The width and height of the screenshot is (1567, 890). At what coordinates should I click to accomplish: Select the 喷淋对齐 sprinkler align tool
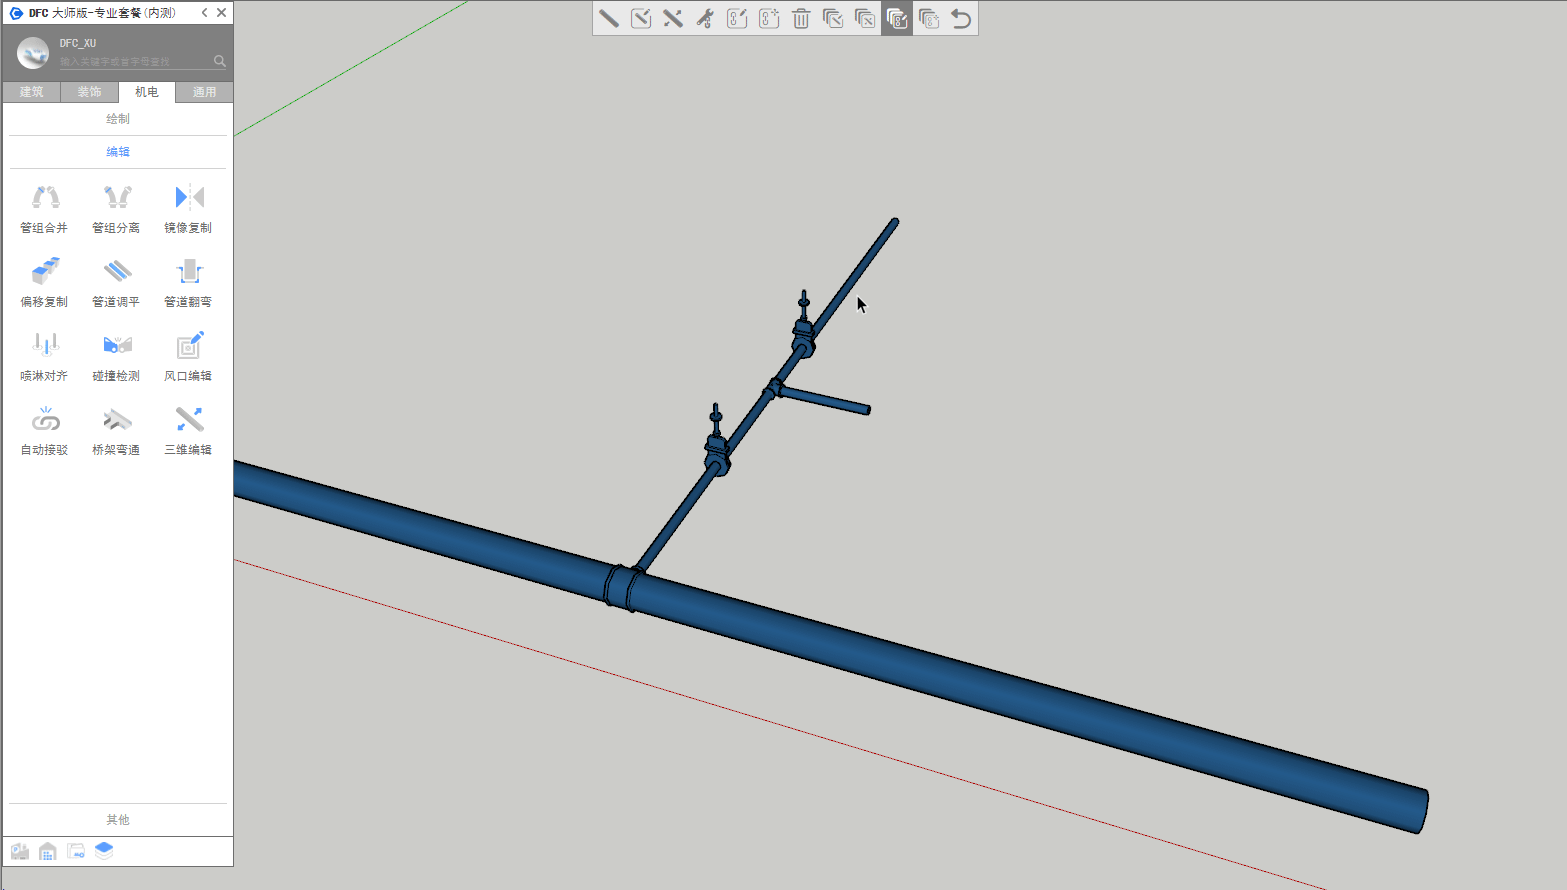[x=45, y=356]
